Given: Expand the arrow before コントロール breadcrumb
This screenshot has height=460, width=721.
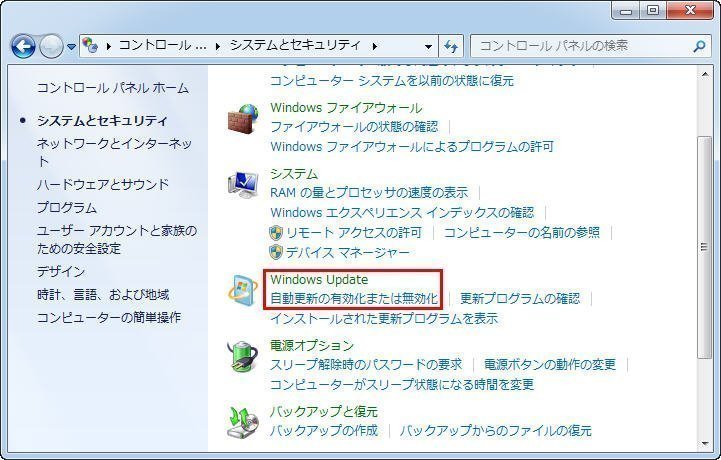Looking at the screenshot, I should tap(109, 46).
